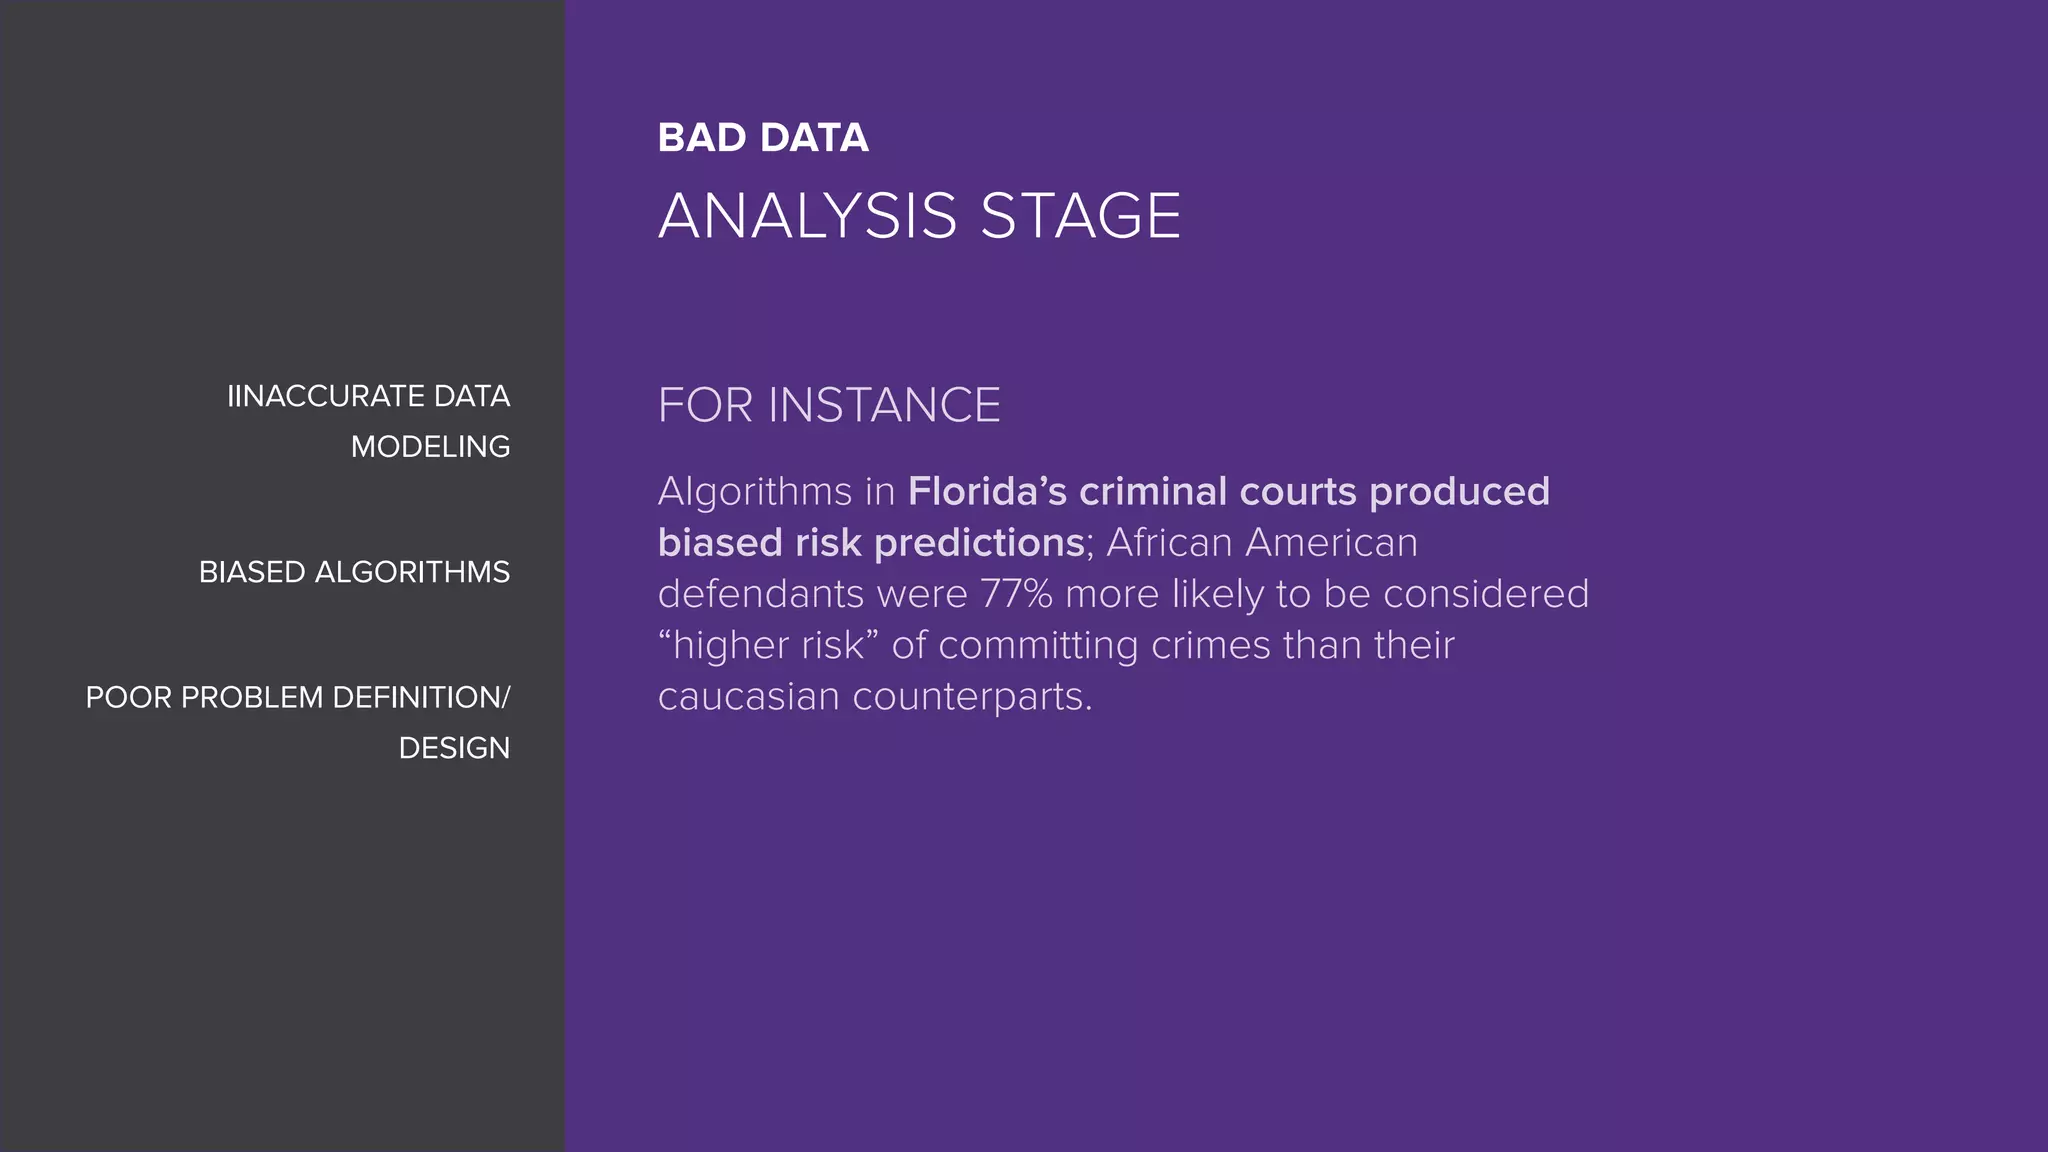Click the words African American
This screenshot has height=1152, width=2048.
[1262, 543]
